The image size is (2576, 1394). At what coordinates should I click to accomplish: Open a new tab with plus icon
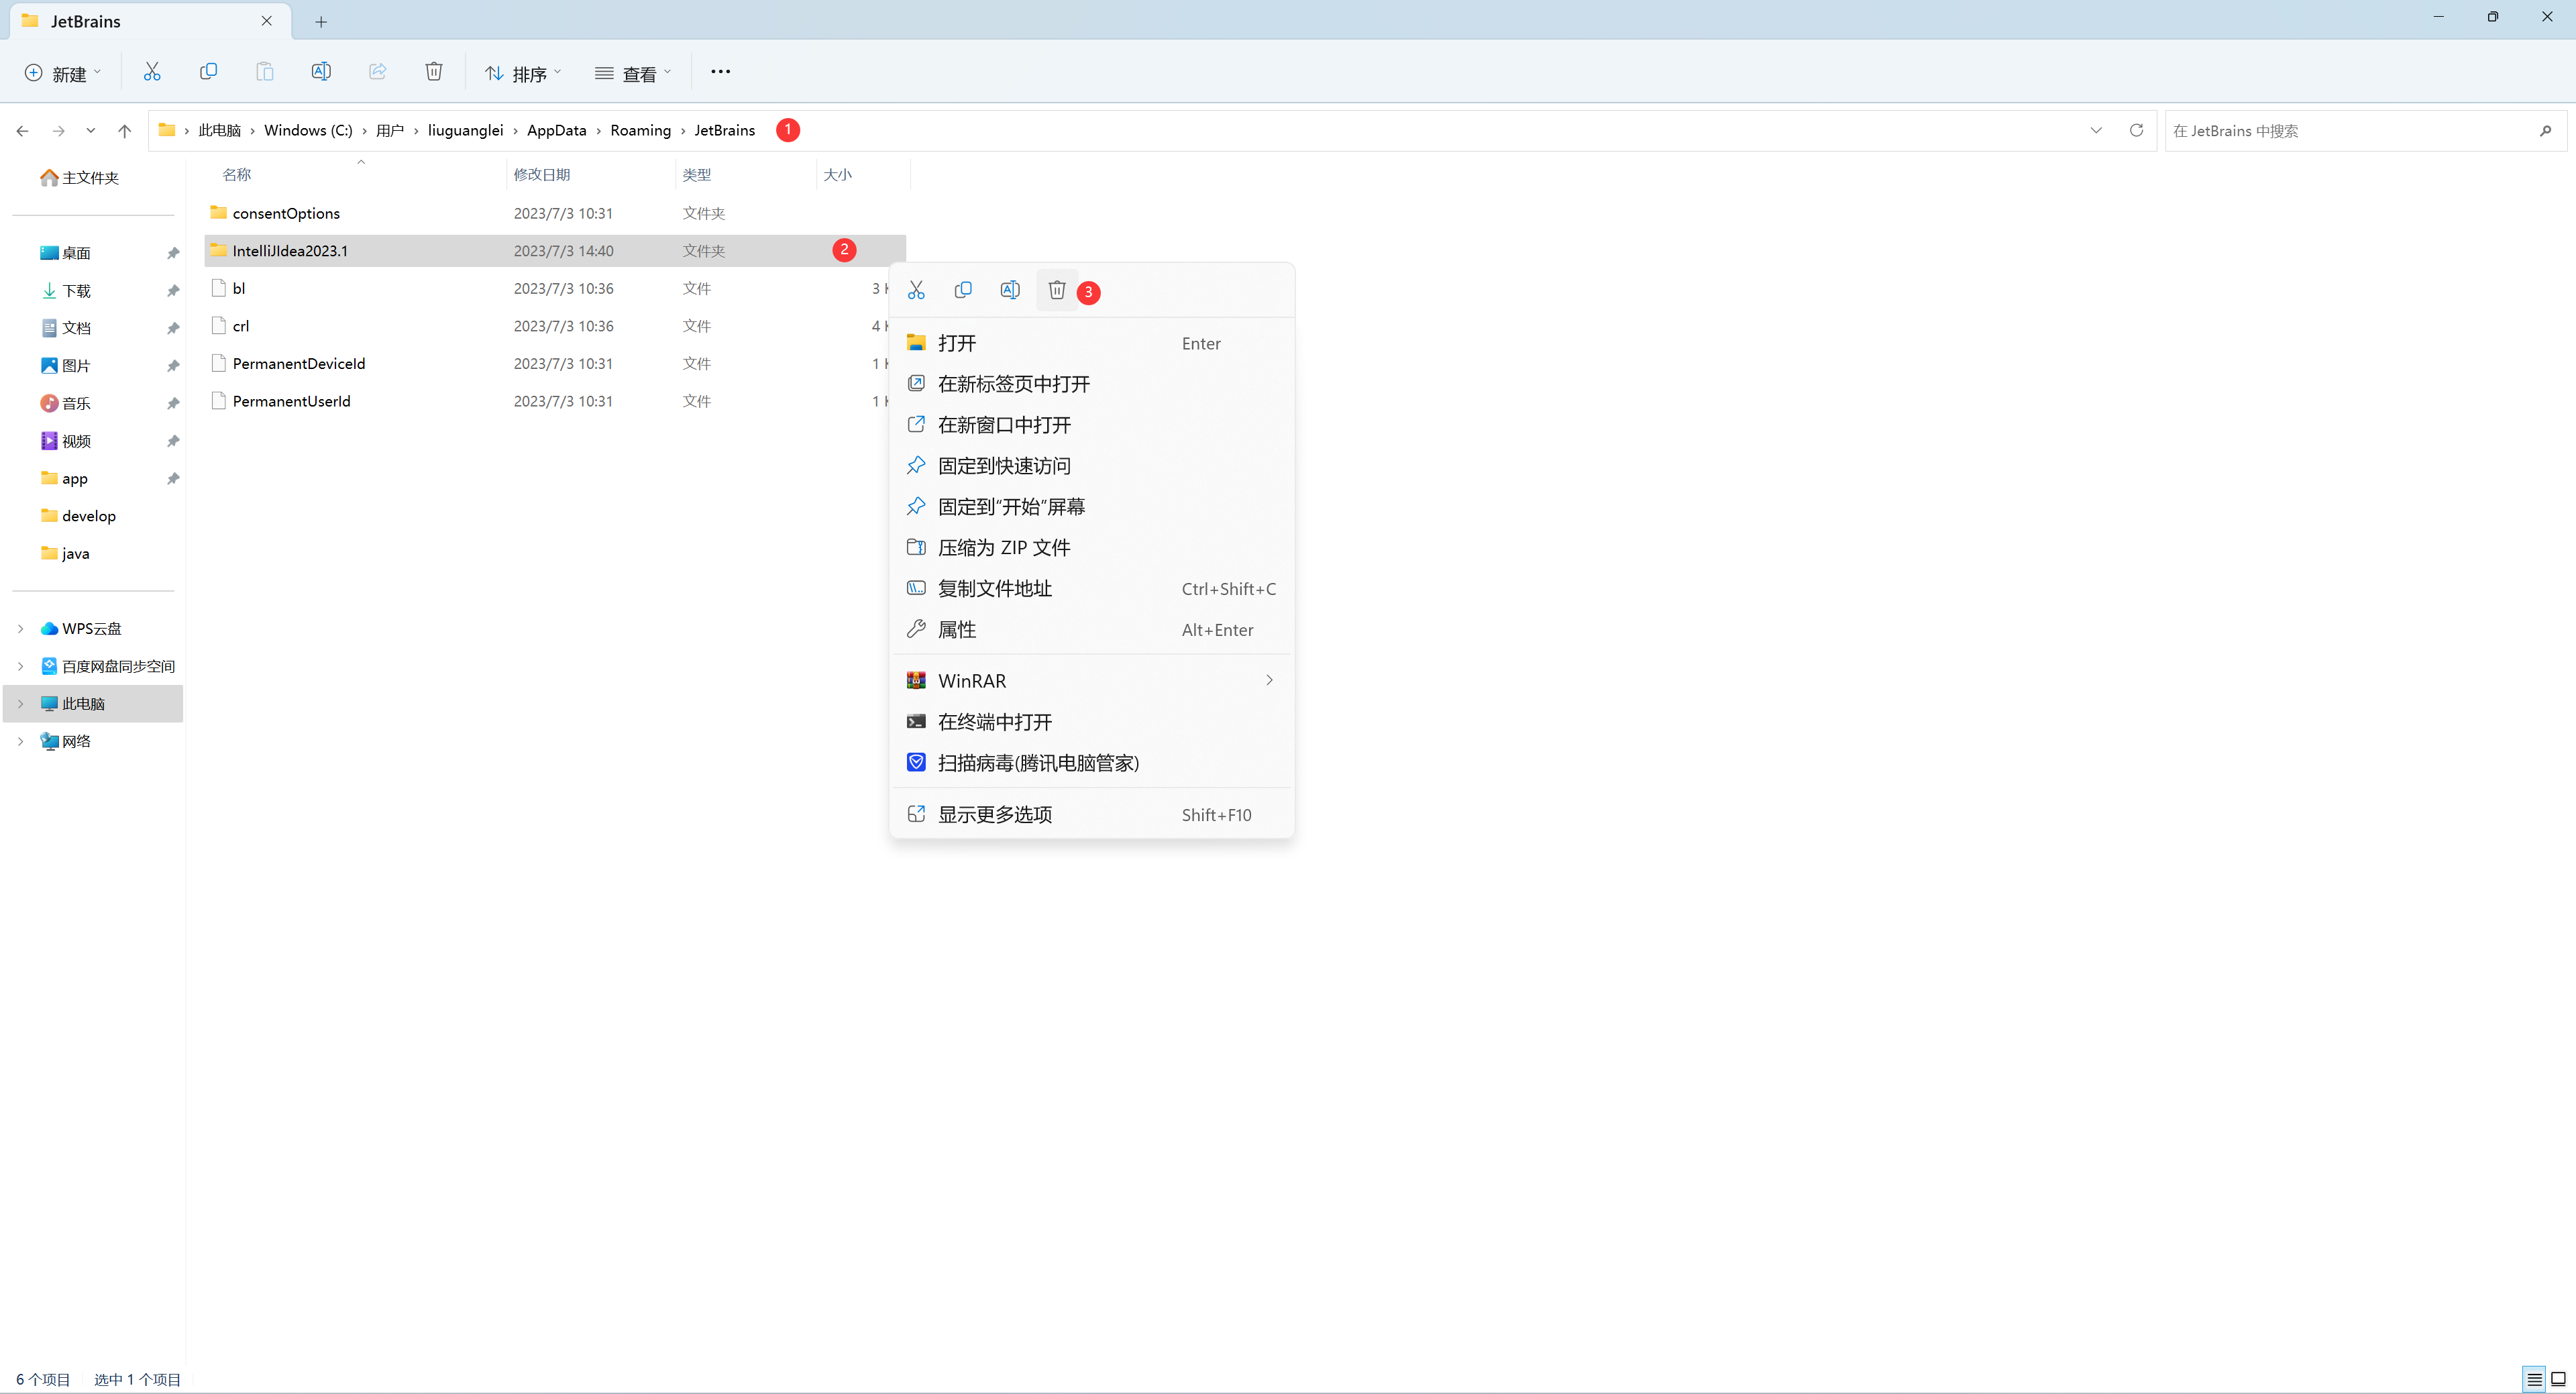pos(321,22)
